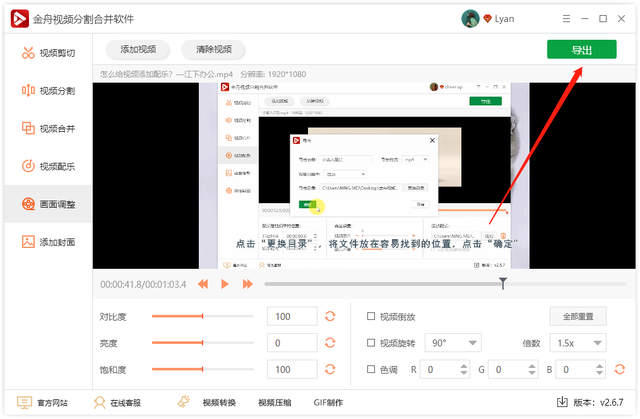640x419 pixels.
Task: Enable the 色调 checkbox
Action: click(x=371, y=369)
